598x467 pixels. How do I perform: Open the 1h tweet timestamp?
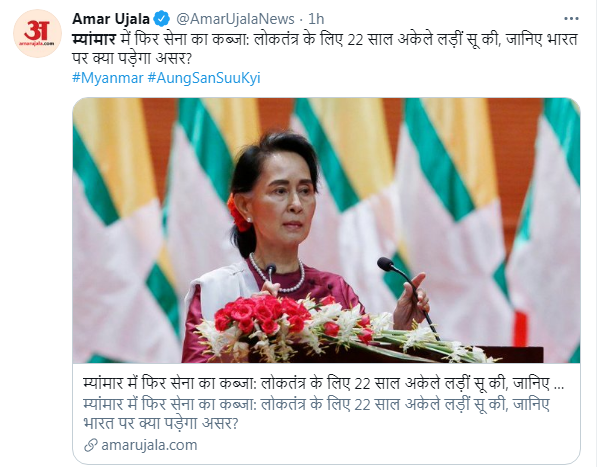tap(316, 19)
